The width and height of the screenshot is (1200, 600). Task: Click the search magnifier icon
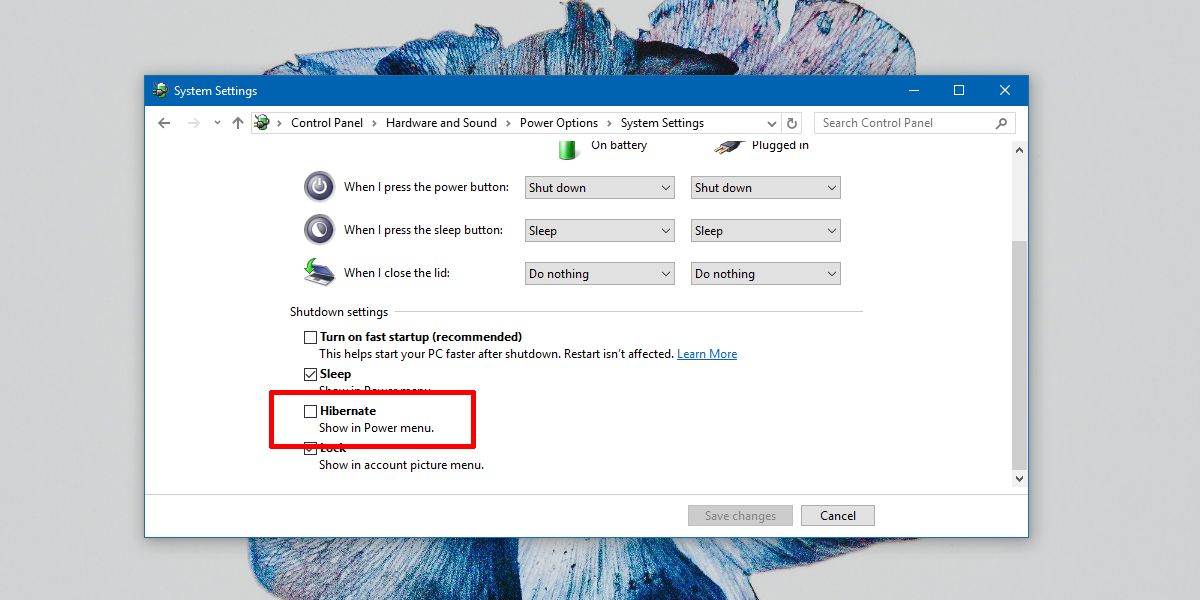point(1001,123)
